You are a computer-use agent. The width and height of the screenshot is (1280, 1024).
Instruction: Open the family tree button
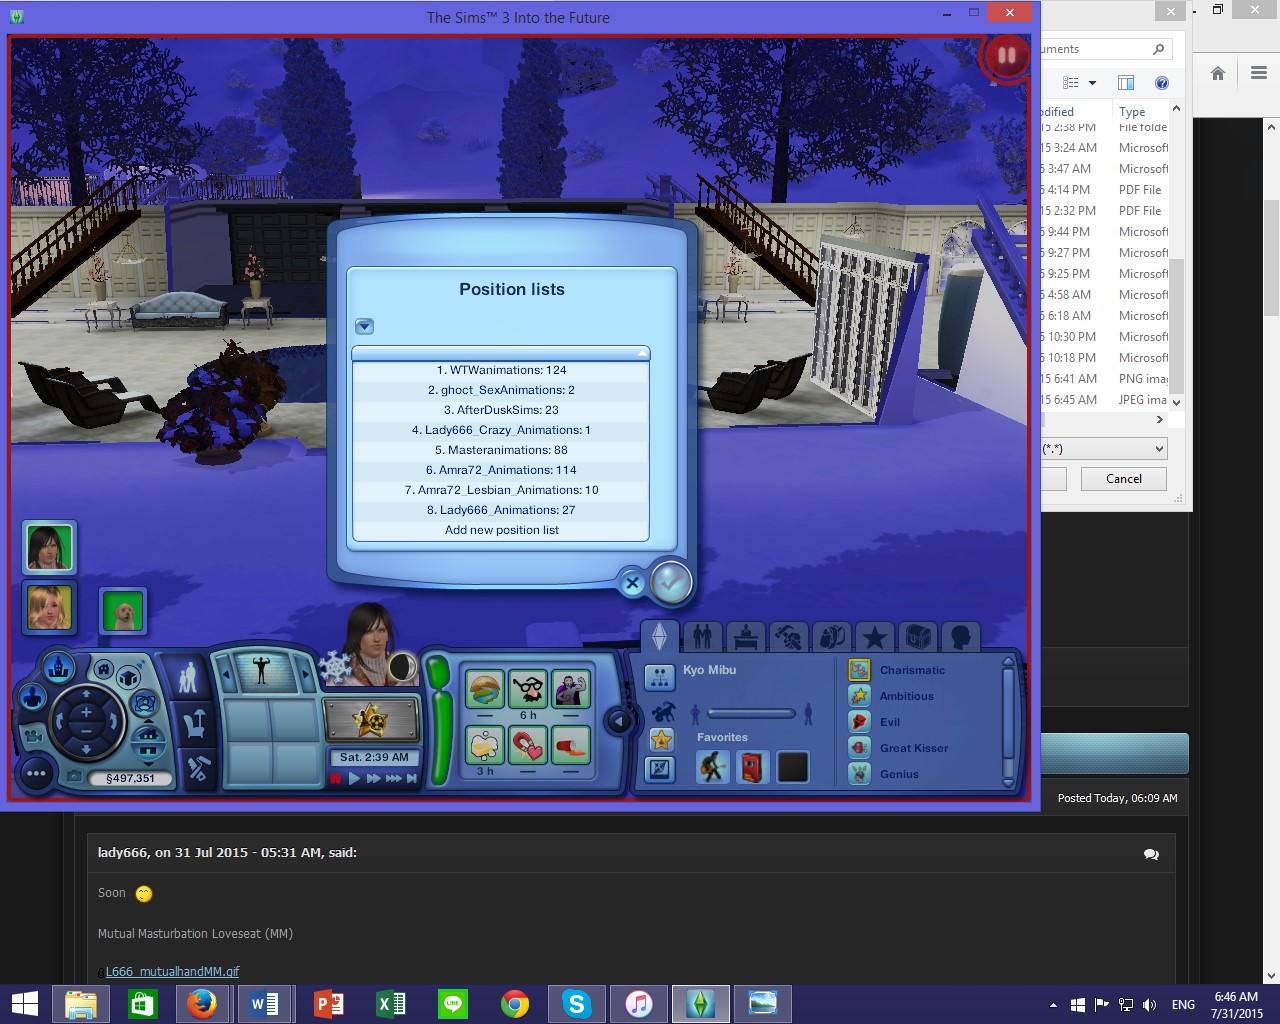click(x=659, y=677)
